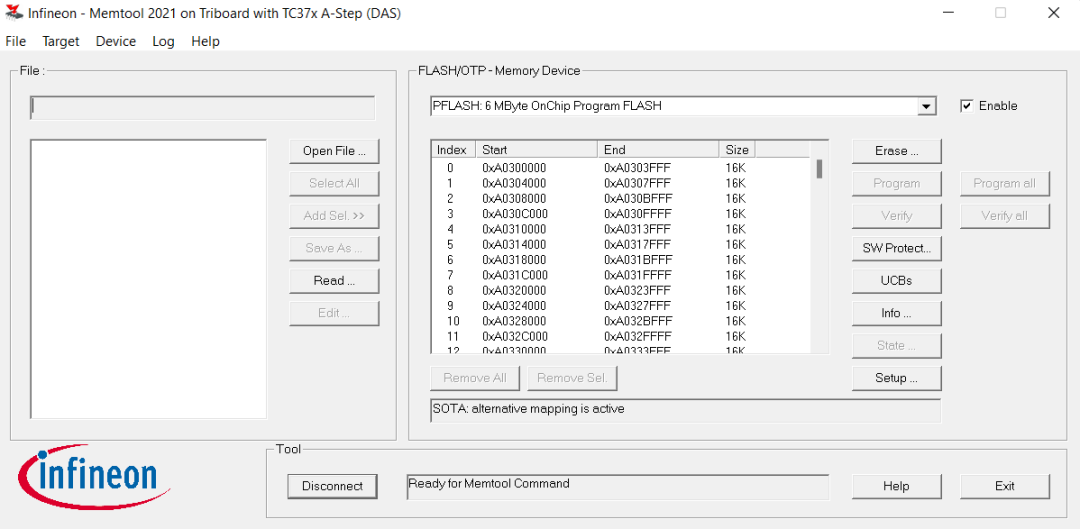Click the end address 0xA0303FFF

click(637, 167)
